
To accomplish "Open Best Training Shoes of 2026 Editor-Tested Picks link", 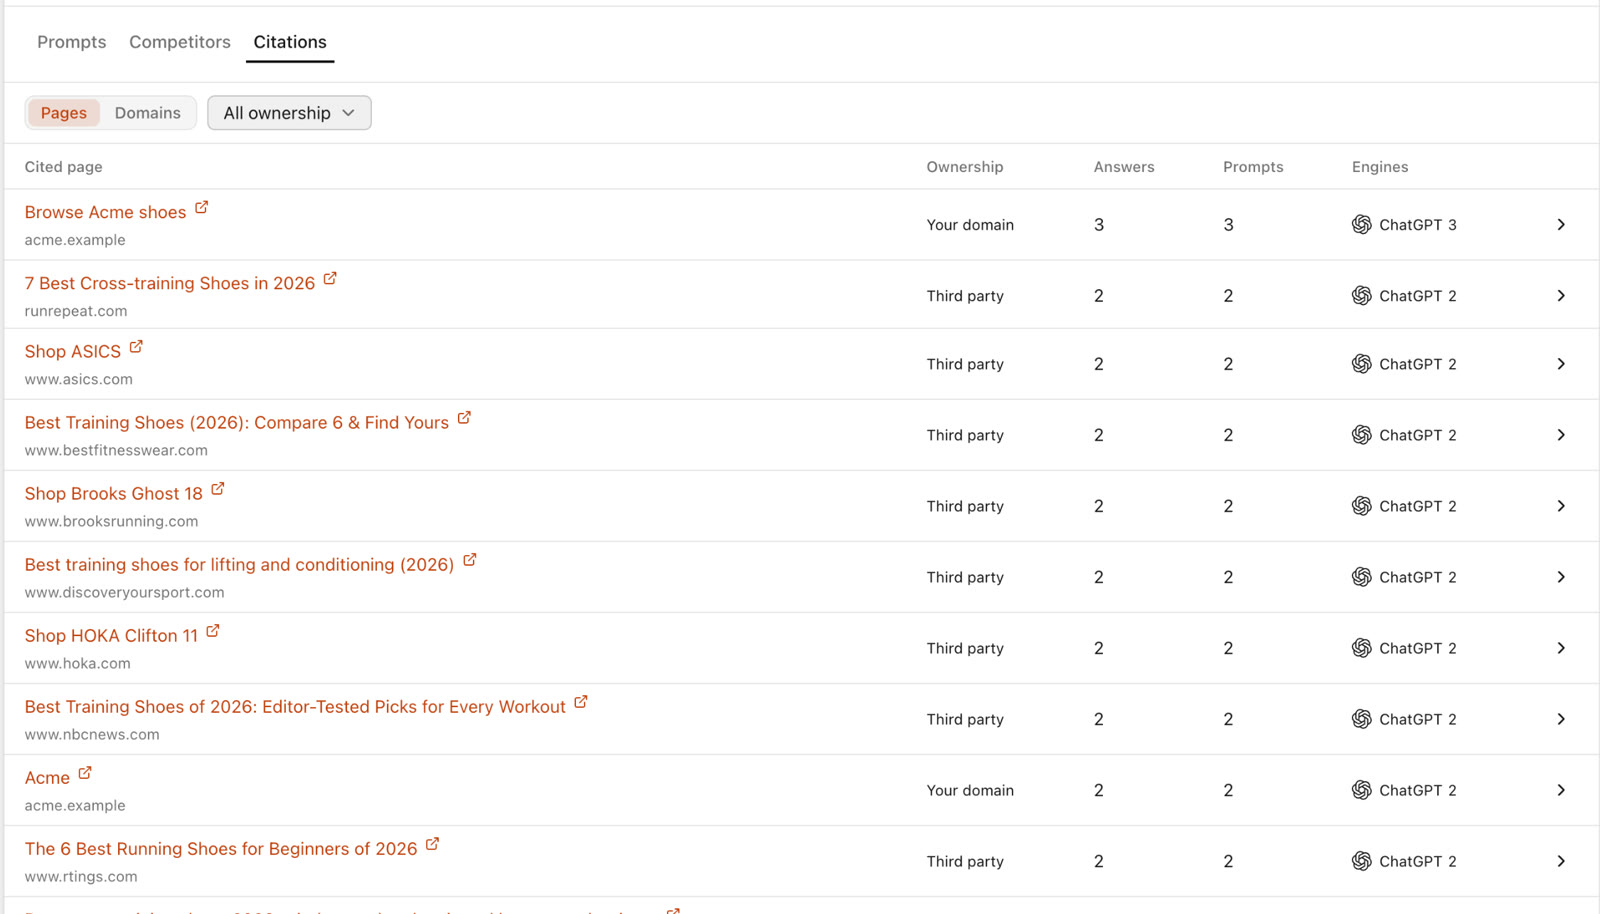I will pos(295,706).
